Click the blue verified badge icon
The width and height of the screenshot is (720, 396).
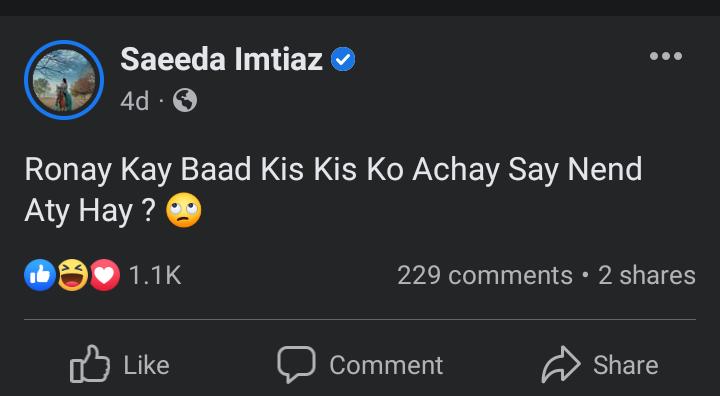tap(343, 60)
